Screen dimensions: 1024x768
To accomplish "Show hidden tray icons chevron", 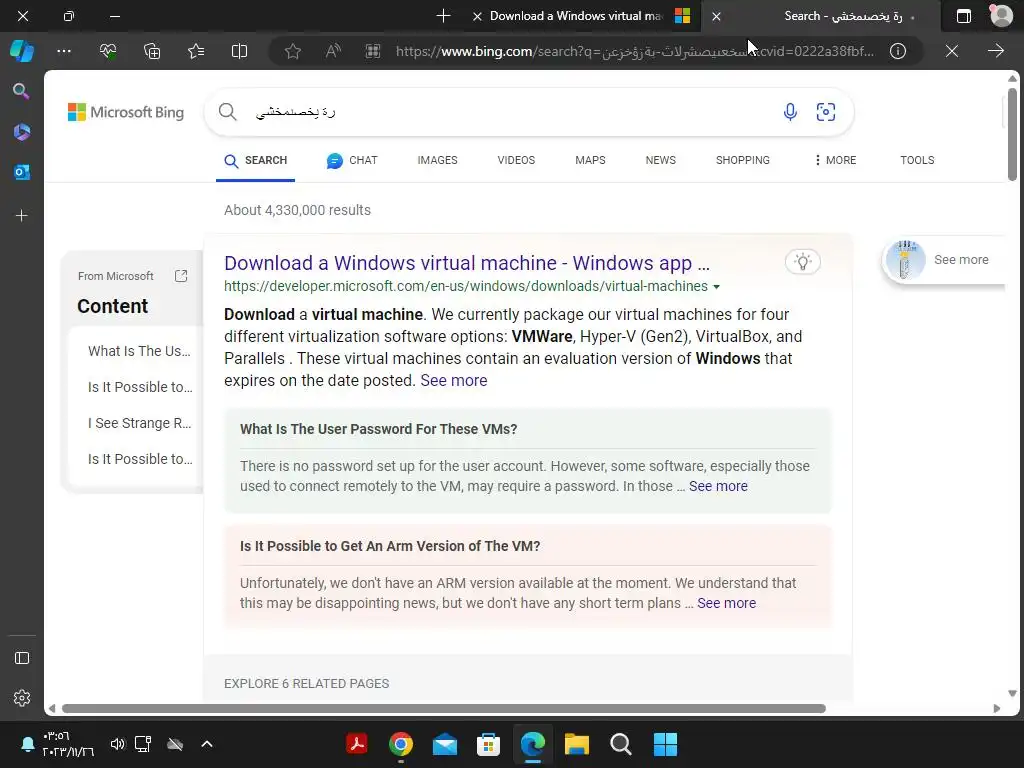I will (x=207, y=744).
